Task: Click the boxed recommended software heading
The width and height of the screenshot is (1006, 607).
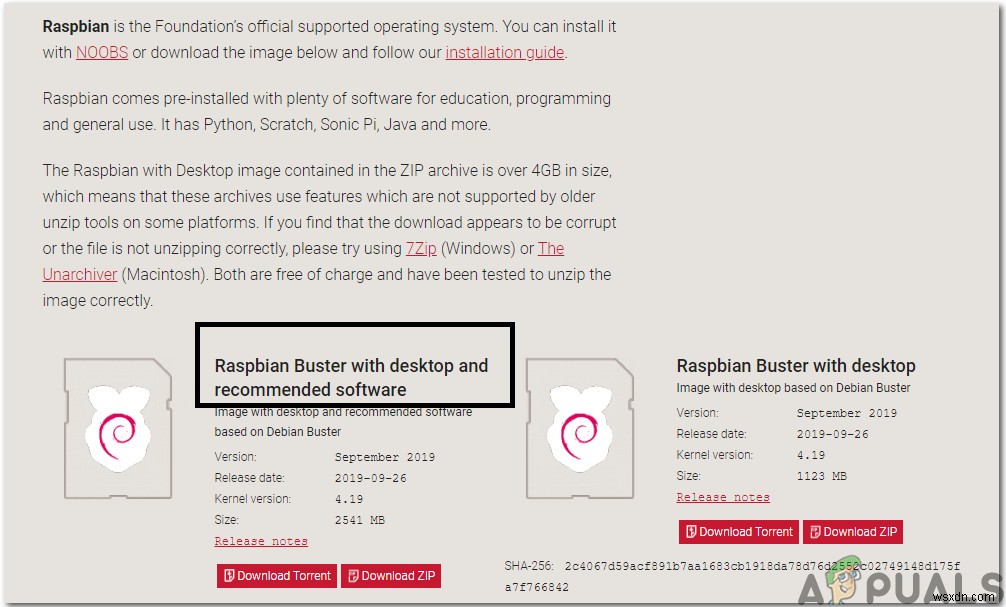Action: pyautogui.click(x=355, y=364)
